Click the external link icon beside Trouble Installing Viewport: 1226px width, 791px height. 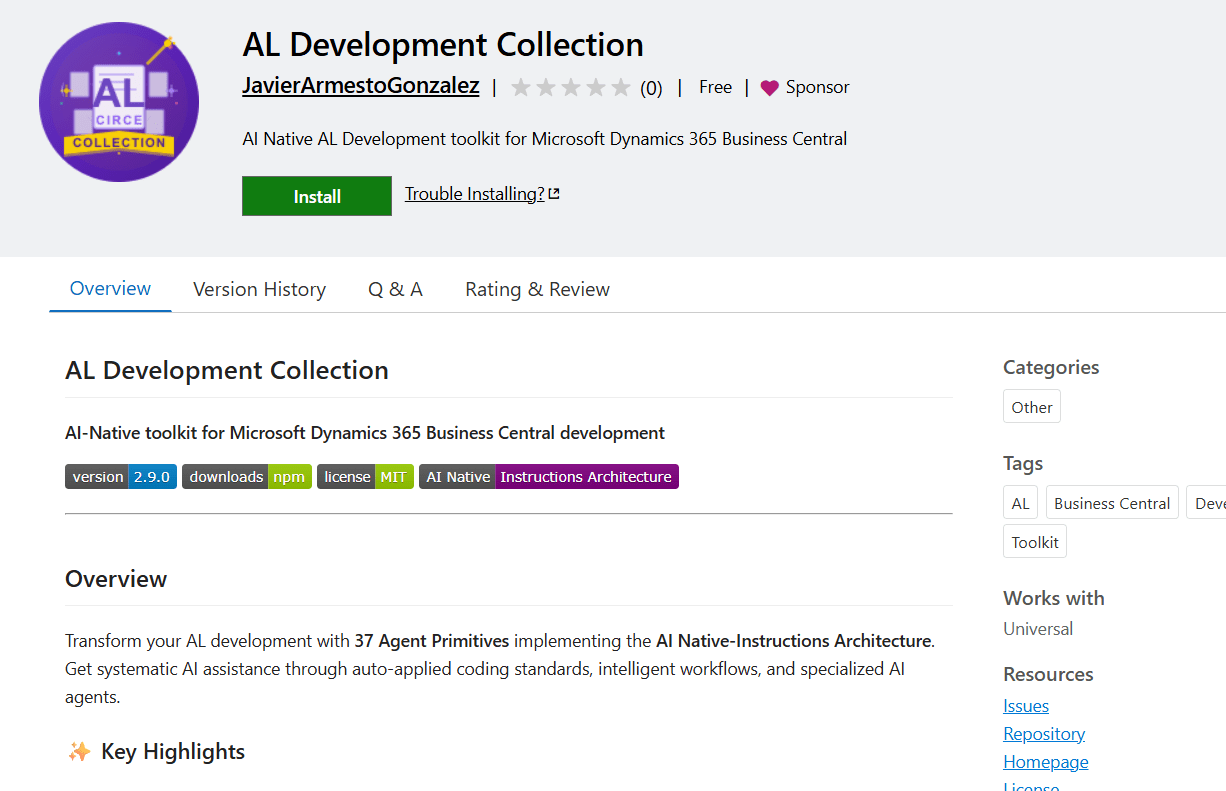tap(554, 194)
